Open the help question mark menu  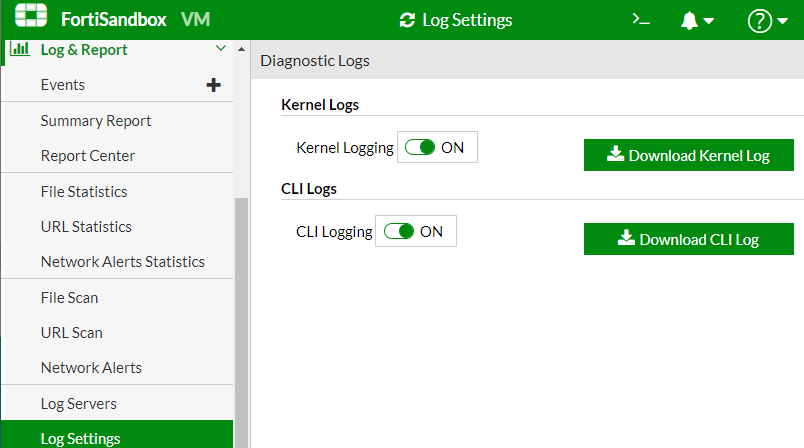click(767, 21)
